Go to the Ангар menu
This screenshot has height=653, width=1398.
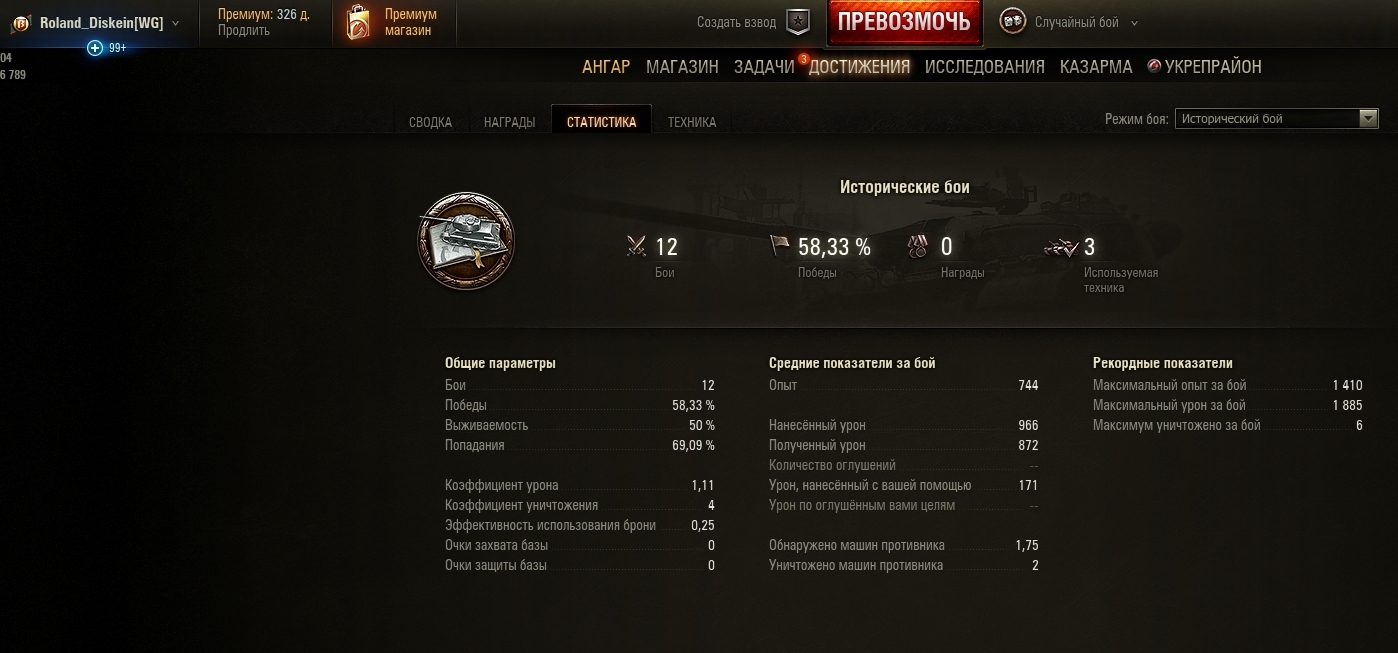click(x=606, y=67)
